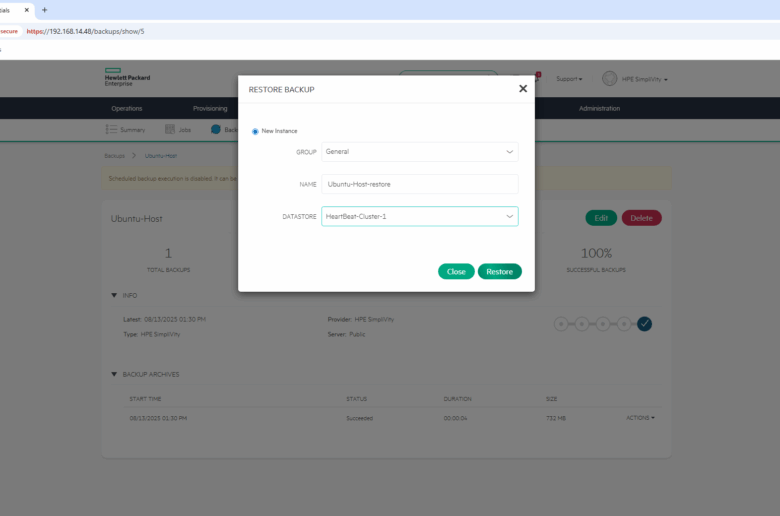Expand the Datastore dropdown HeartBeat-Cluster-1

click(419, 216)
